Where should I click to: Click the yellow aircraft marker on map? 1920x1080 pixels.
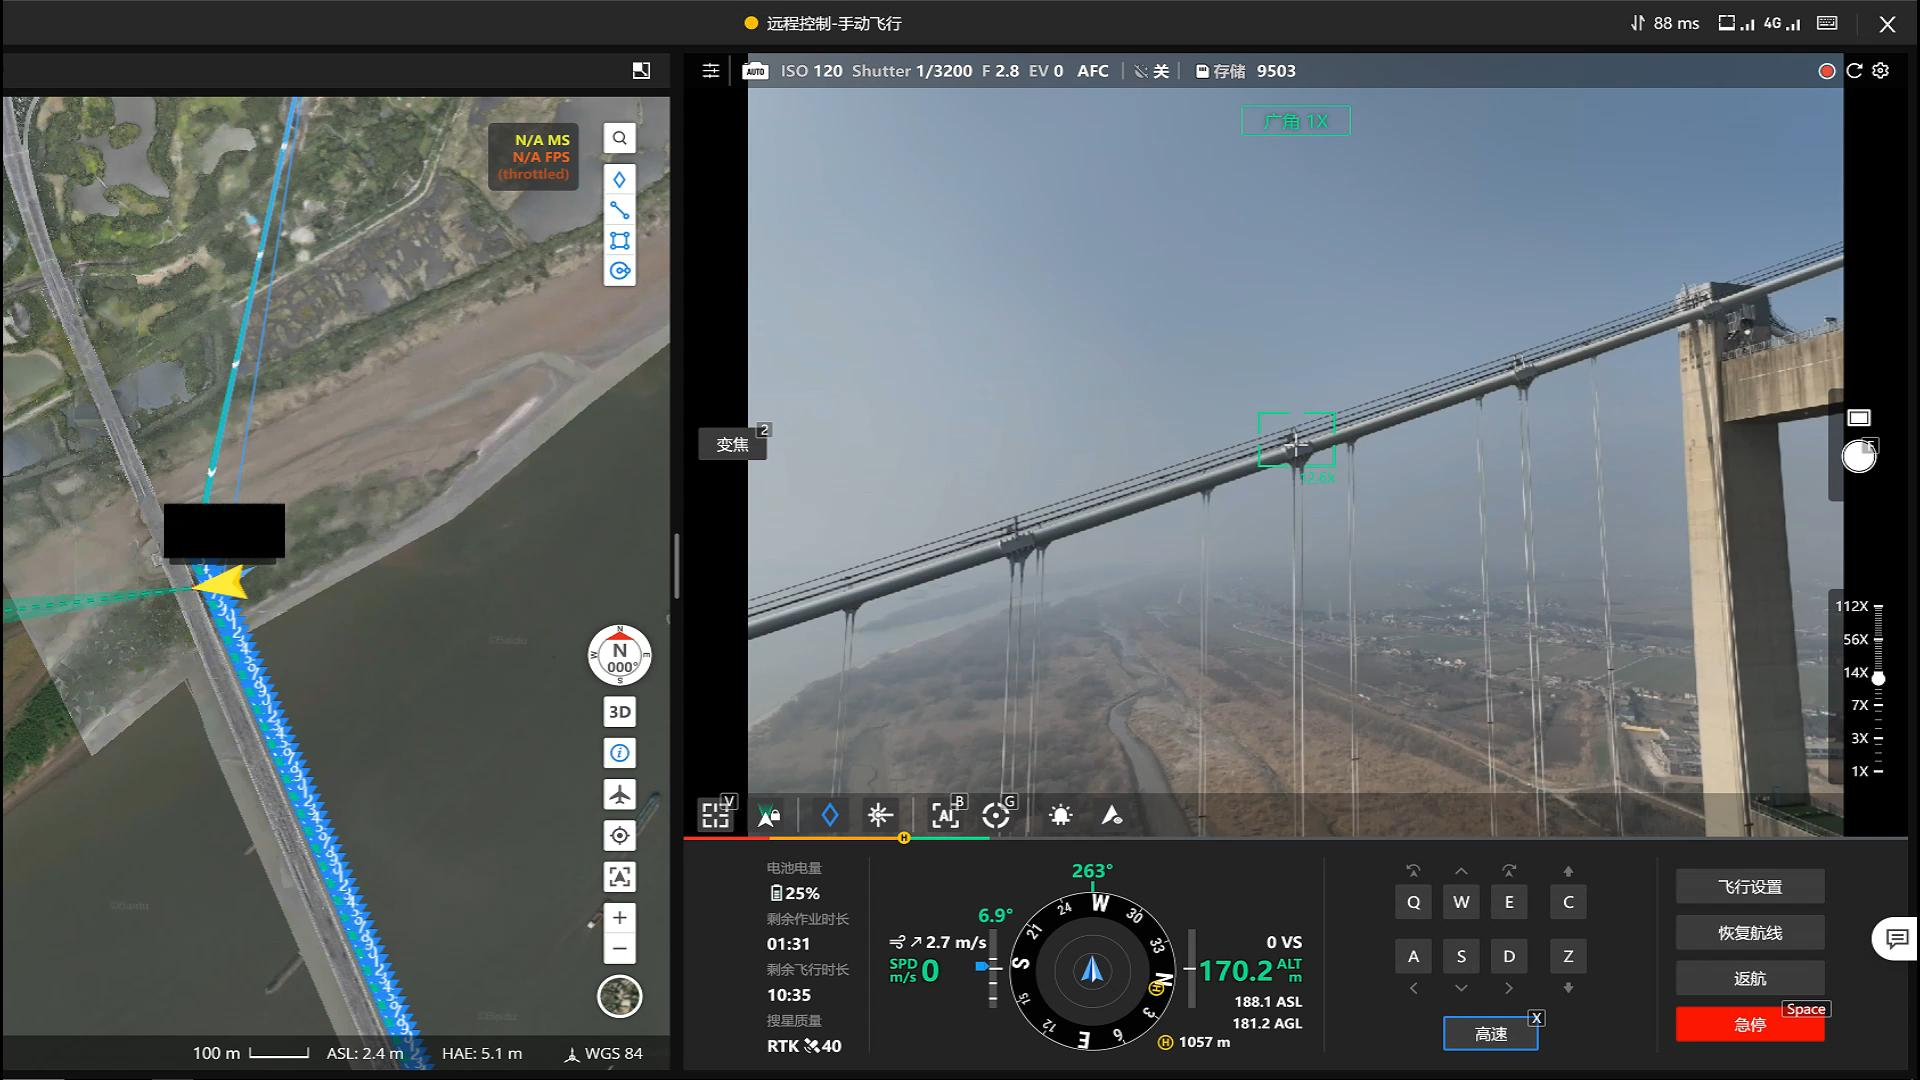pos(224,583)
